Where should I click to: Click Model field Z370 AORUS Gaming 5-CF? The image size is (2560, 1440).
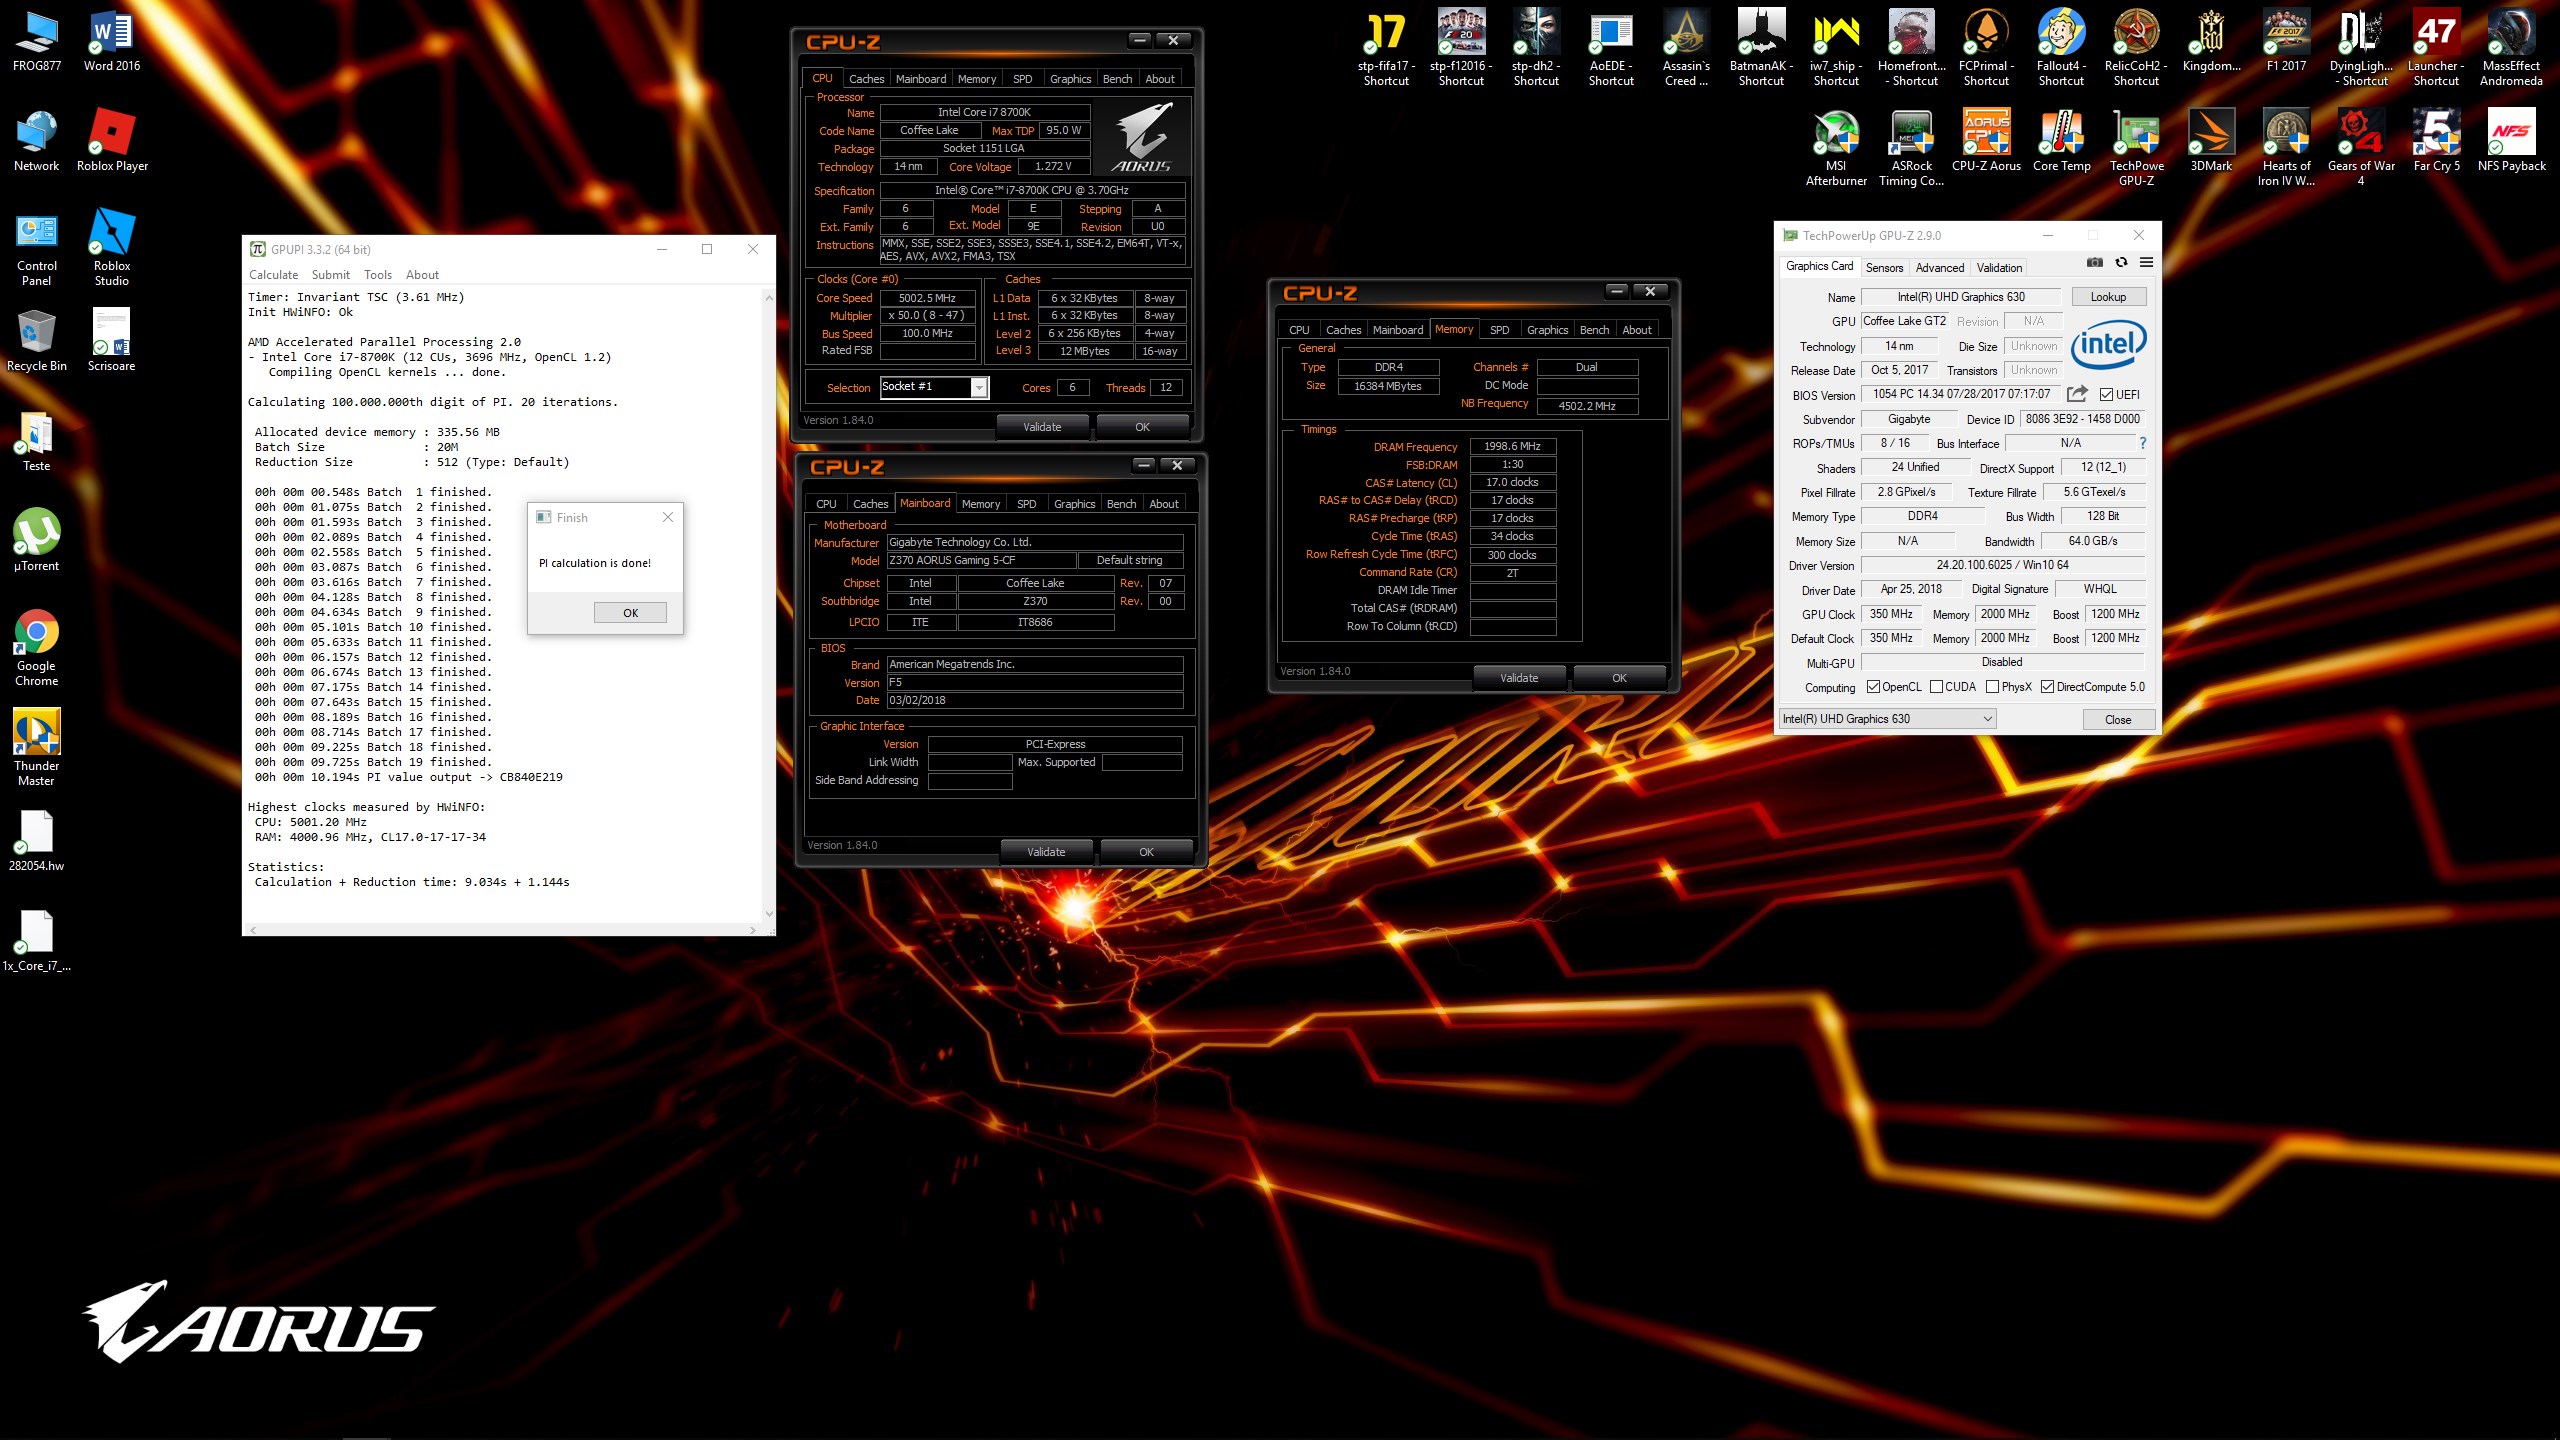pyautogui.click(x=981, y=561)
